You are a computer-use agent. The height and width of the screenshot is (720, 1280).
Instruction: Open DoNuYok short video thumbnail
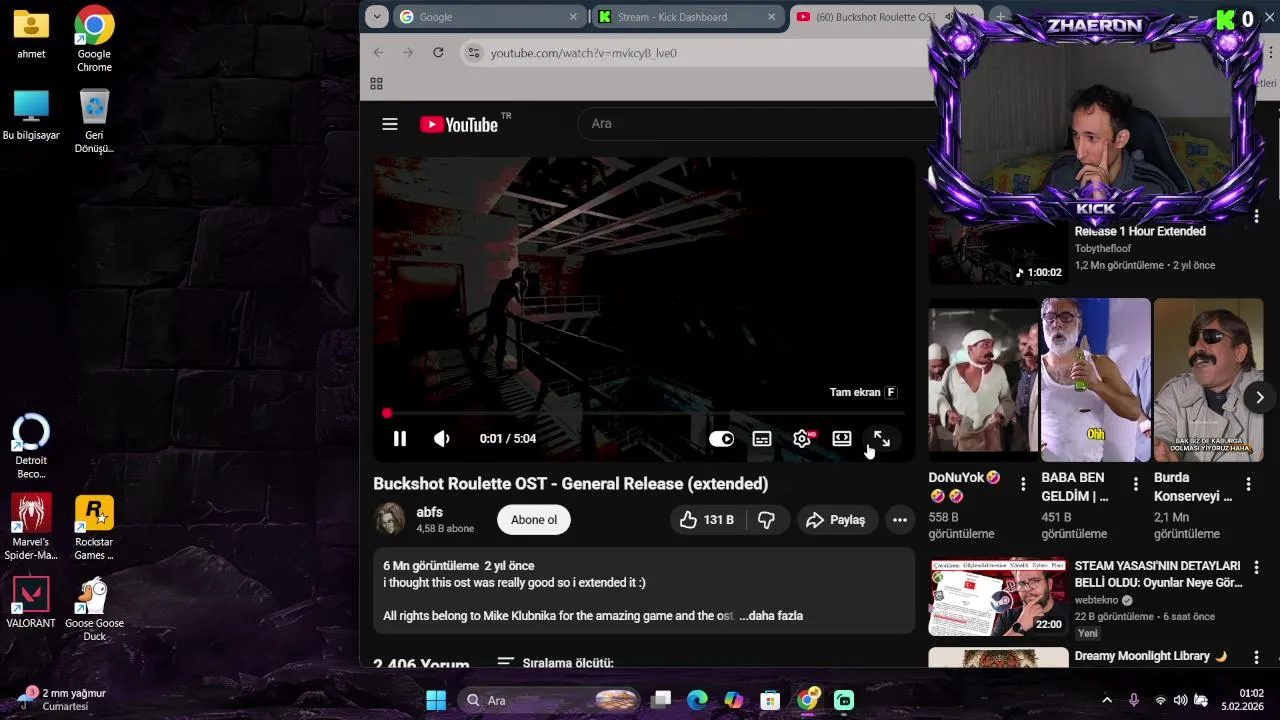tap(983, 380)
